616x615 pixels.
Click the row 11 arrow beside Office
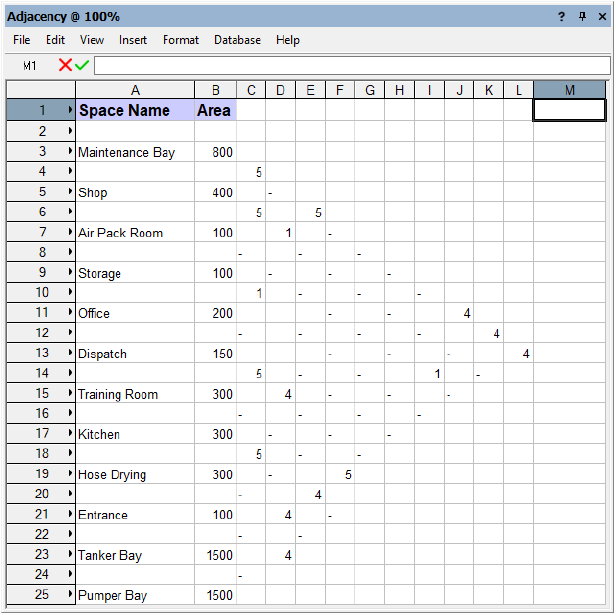pyautogui.click(x=70, y=313)
